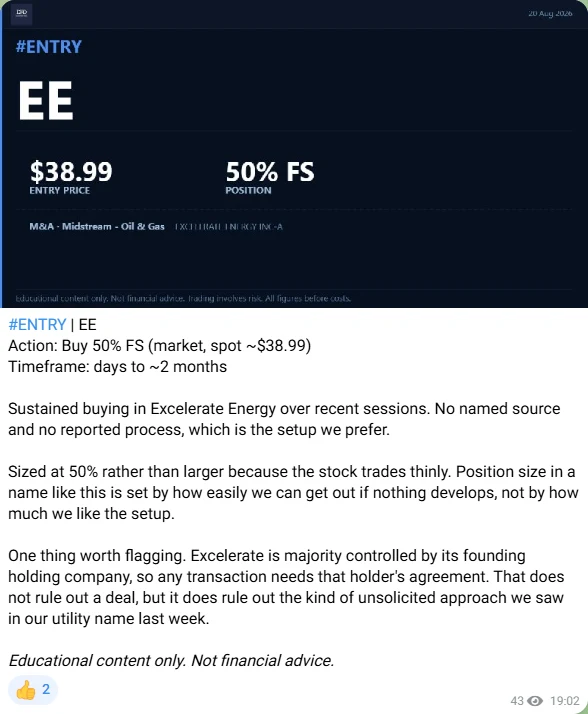Click the M&A · Midstream · Oil & Gas tag
The width and height of the screenshot is (588, 714).
(97, 226)
